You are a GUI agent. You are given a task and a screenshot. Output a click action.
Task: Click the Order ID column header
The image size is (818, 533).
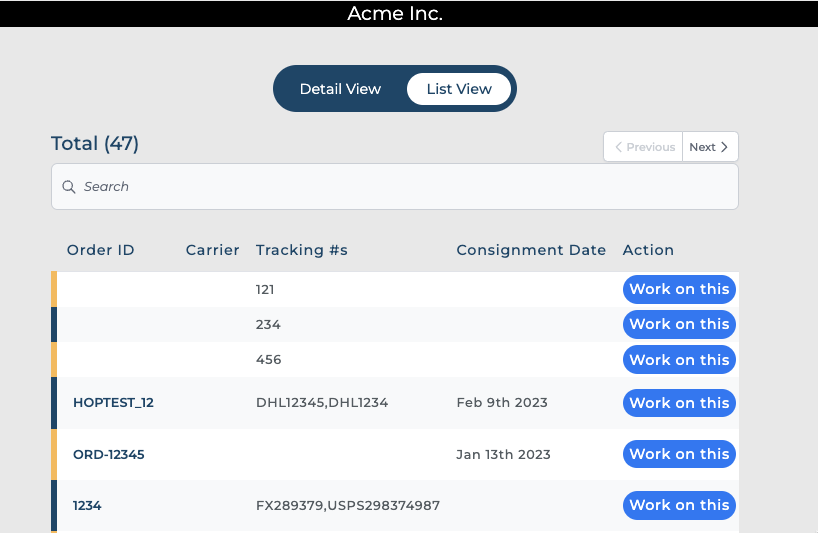pos(100,250)
